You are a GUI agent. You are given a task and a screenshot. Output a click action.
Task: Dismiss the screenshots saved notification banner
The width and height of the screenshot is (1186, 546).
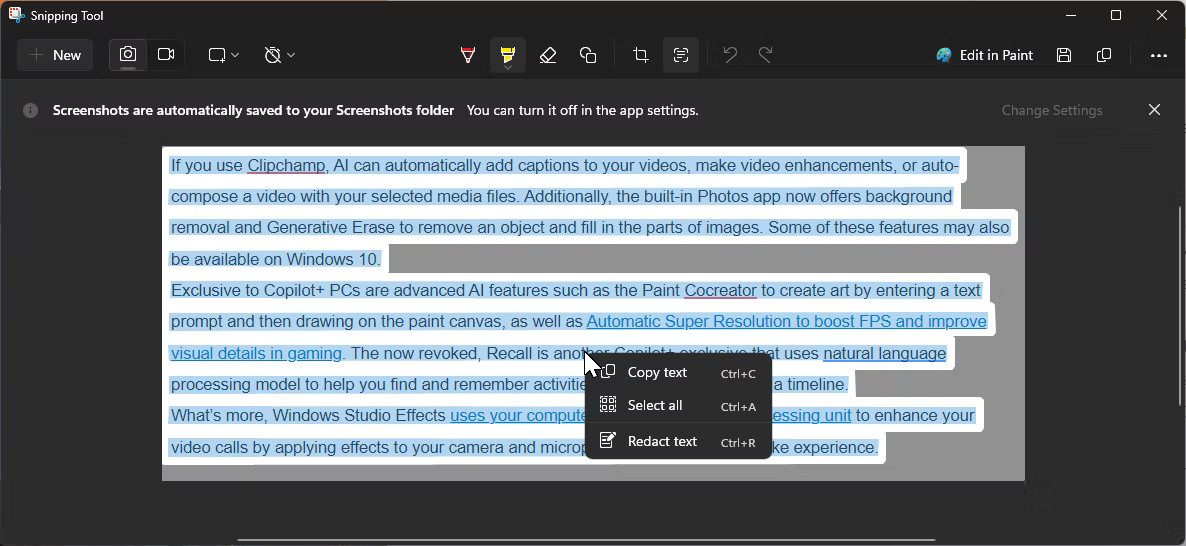(x=1154, y=110)
